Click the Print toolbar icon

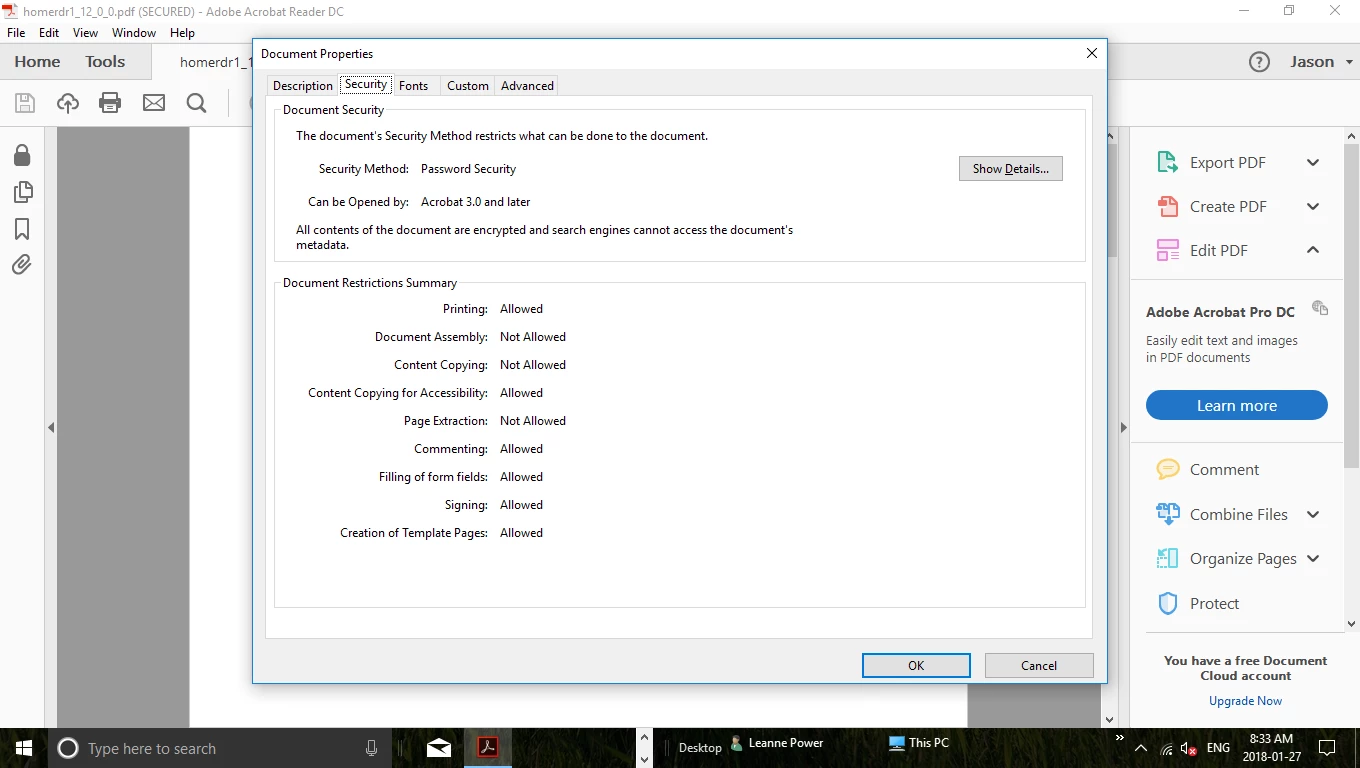(110, 102)
